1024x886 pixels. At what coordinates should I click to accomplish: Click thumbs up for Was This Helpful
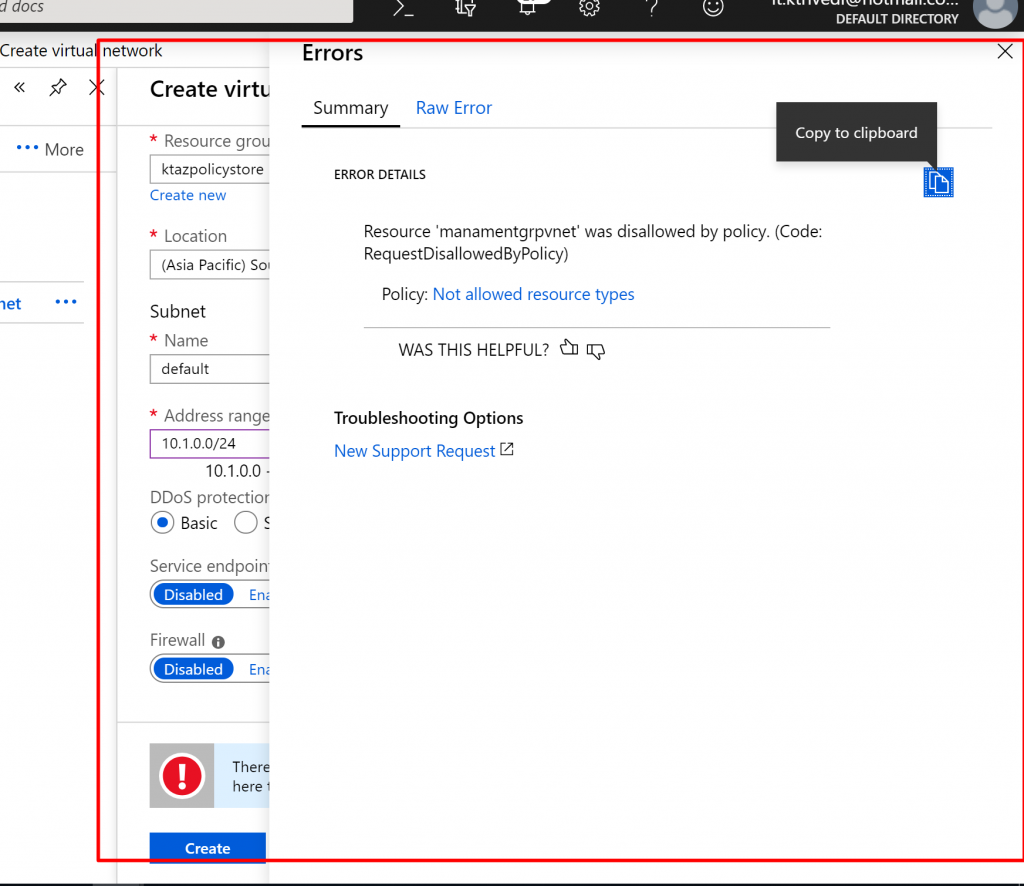569,349
